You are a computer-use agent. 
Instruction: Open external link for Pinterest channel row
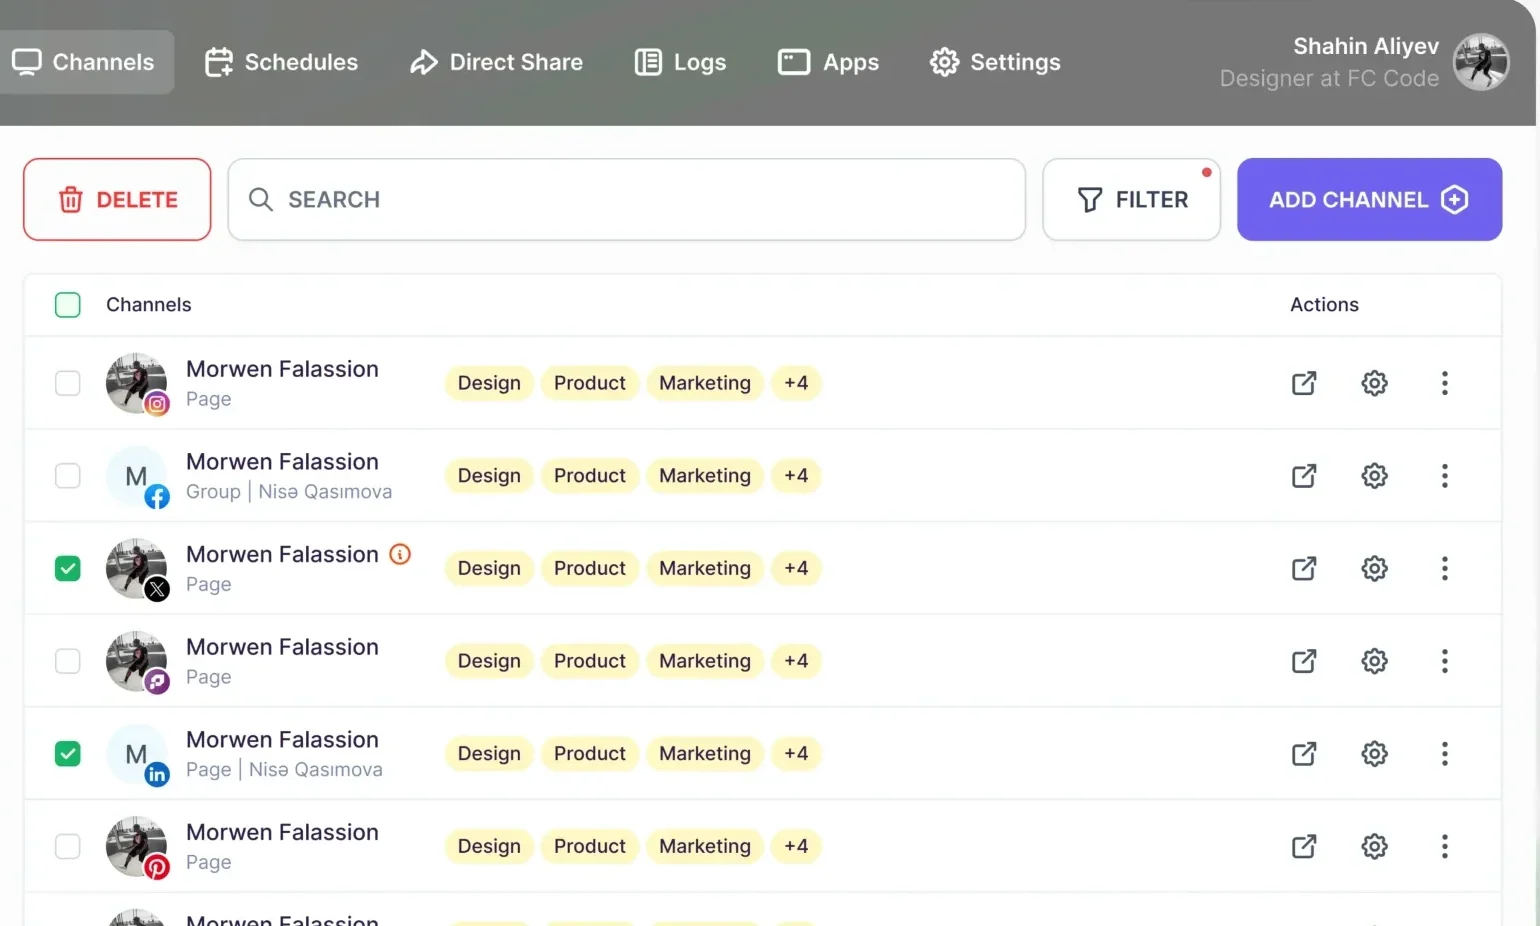pos(1304,846)
